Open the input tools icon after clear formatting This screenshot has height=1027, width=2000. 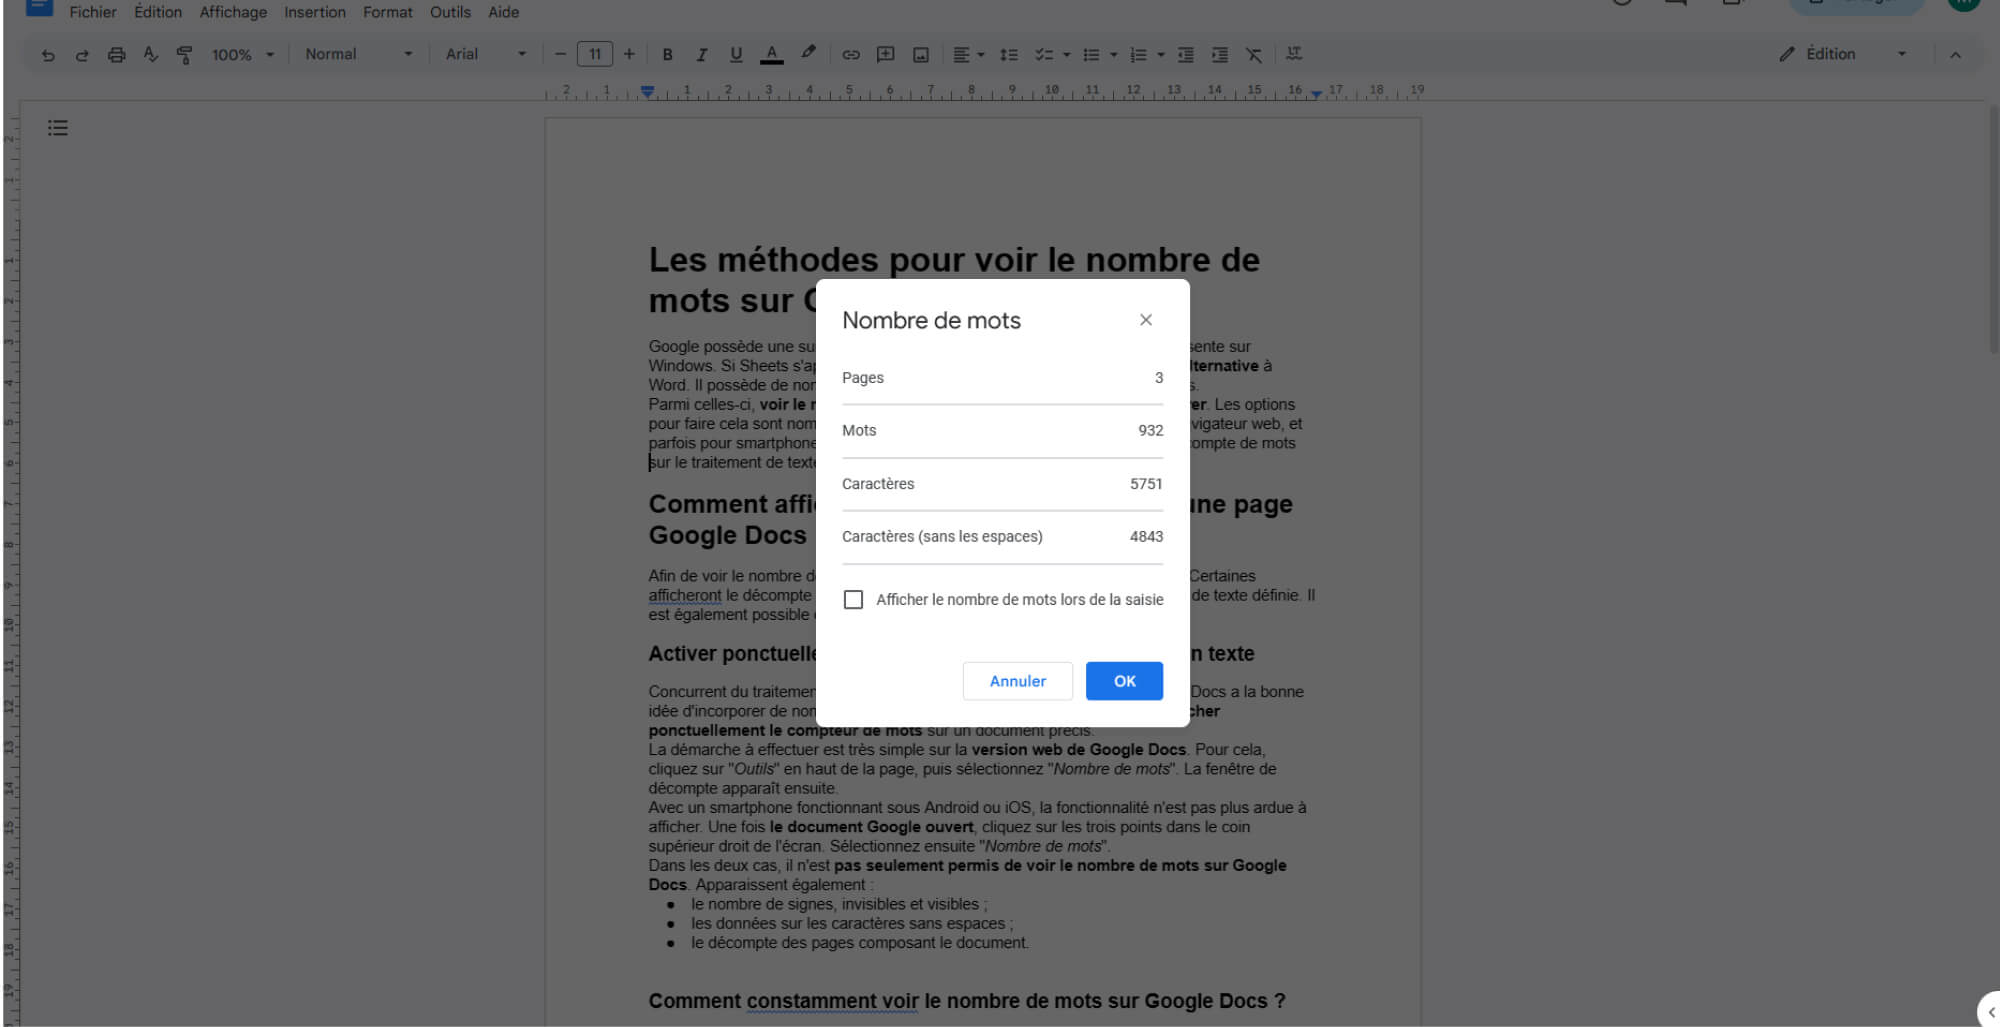tap(1293, 53)
